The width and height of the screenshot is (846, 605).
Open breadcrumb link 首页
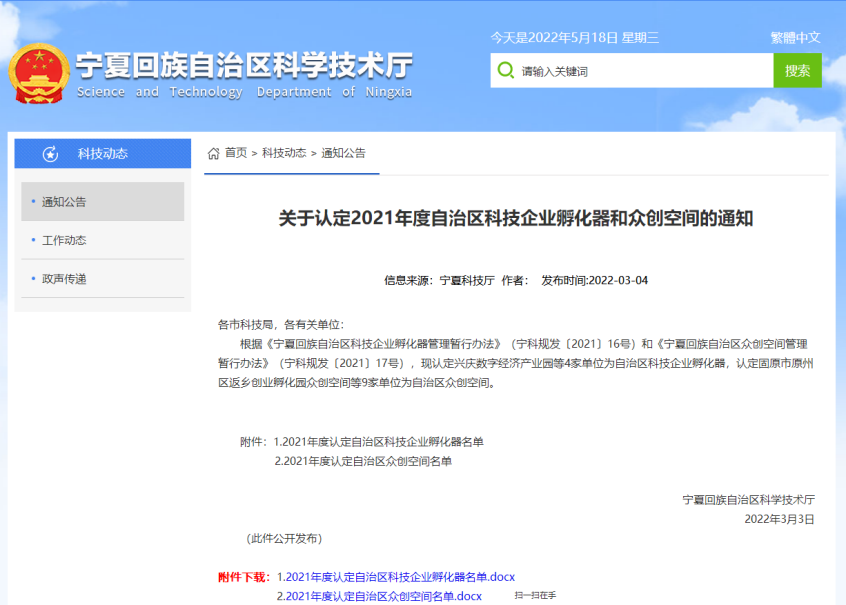pyautogui.click(x=234, y=154)
